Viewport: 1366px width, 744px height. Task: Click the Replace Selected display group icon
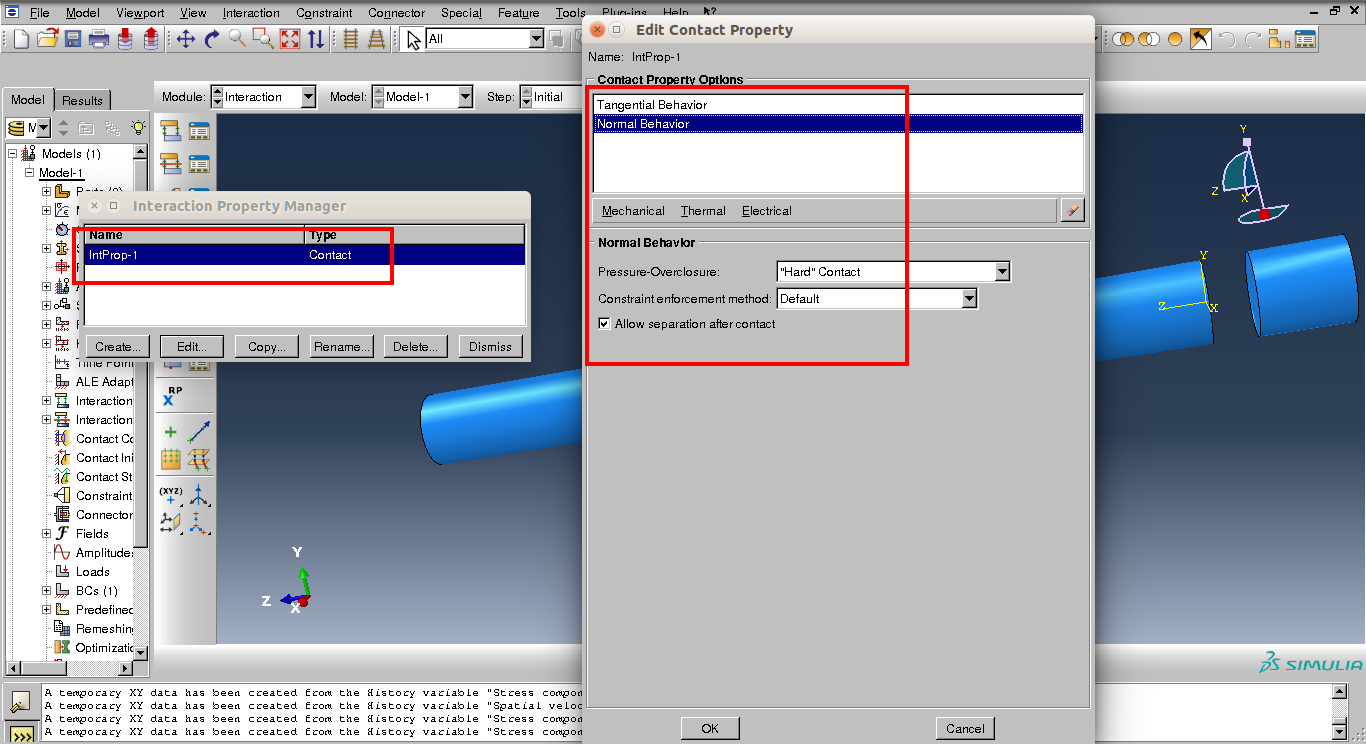[1124, 39]
